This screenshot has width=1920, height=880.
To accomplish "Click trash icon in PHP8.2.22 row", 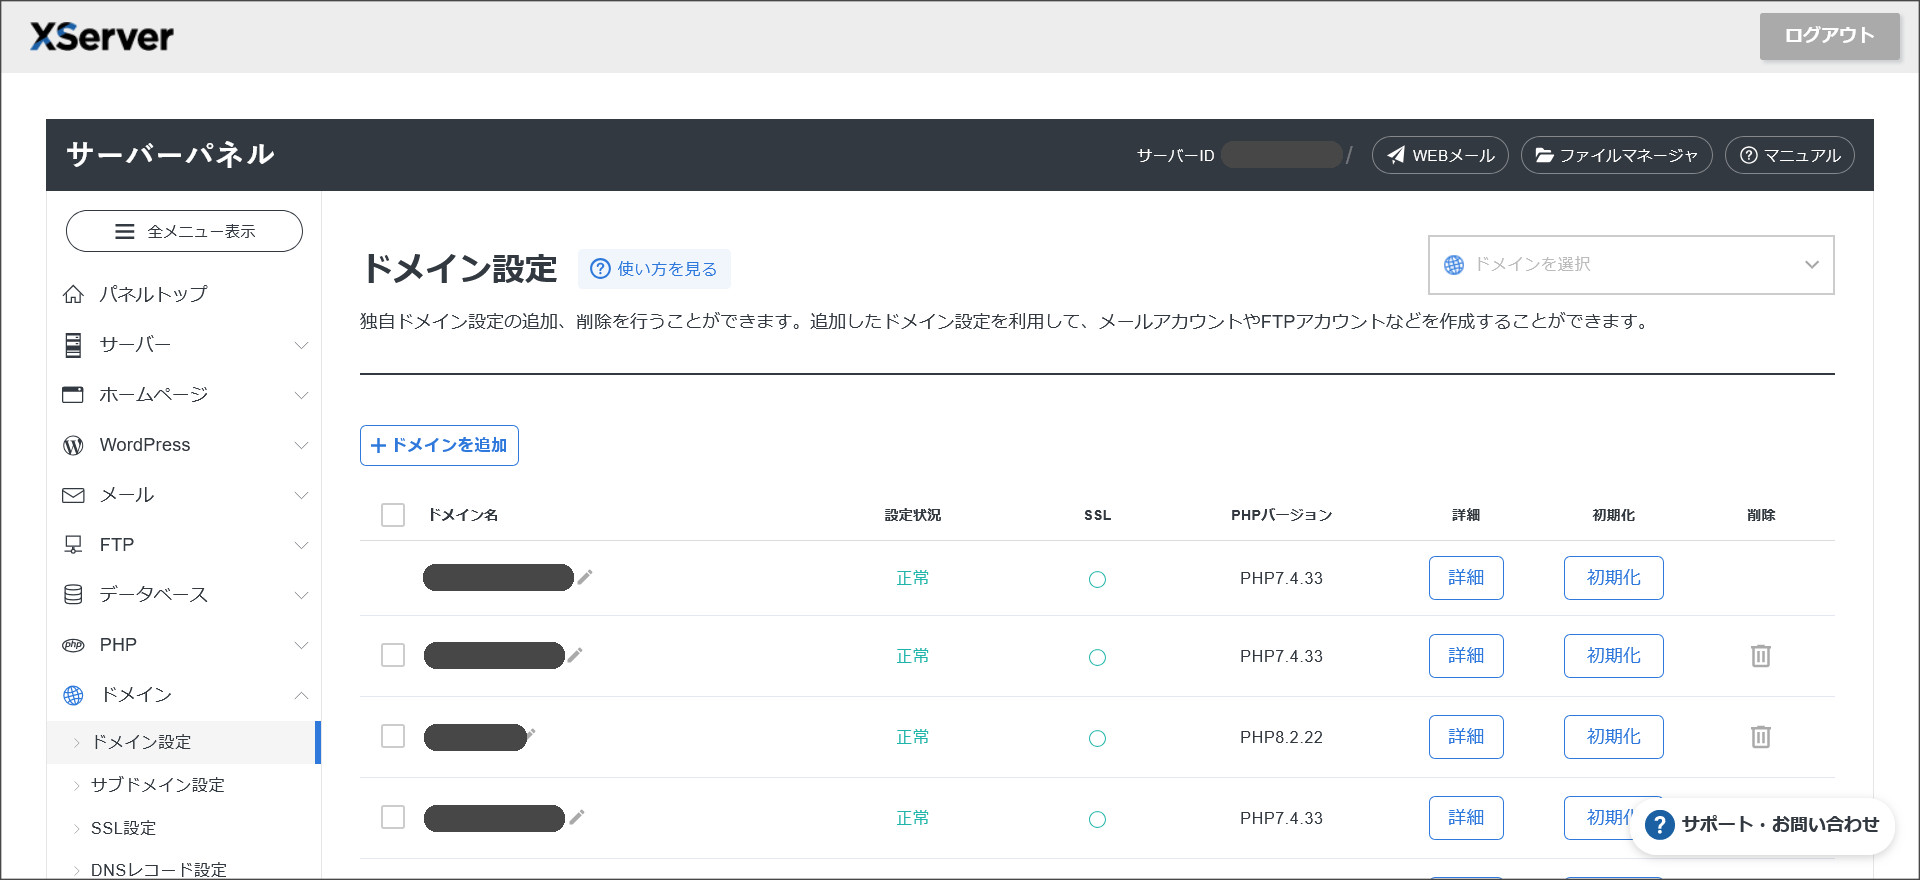I will (x=1761, y=737).
